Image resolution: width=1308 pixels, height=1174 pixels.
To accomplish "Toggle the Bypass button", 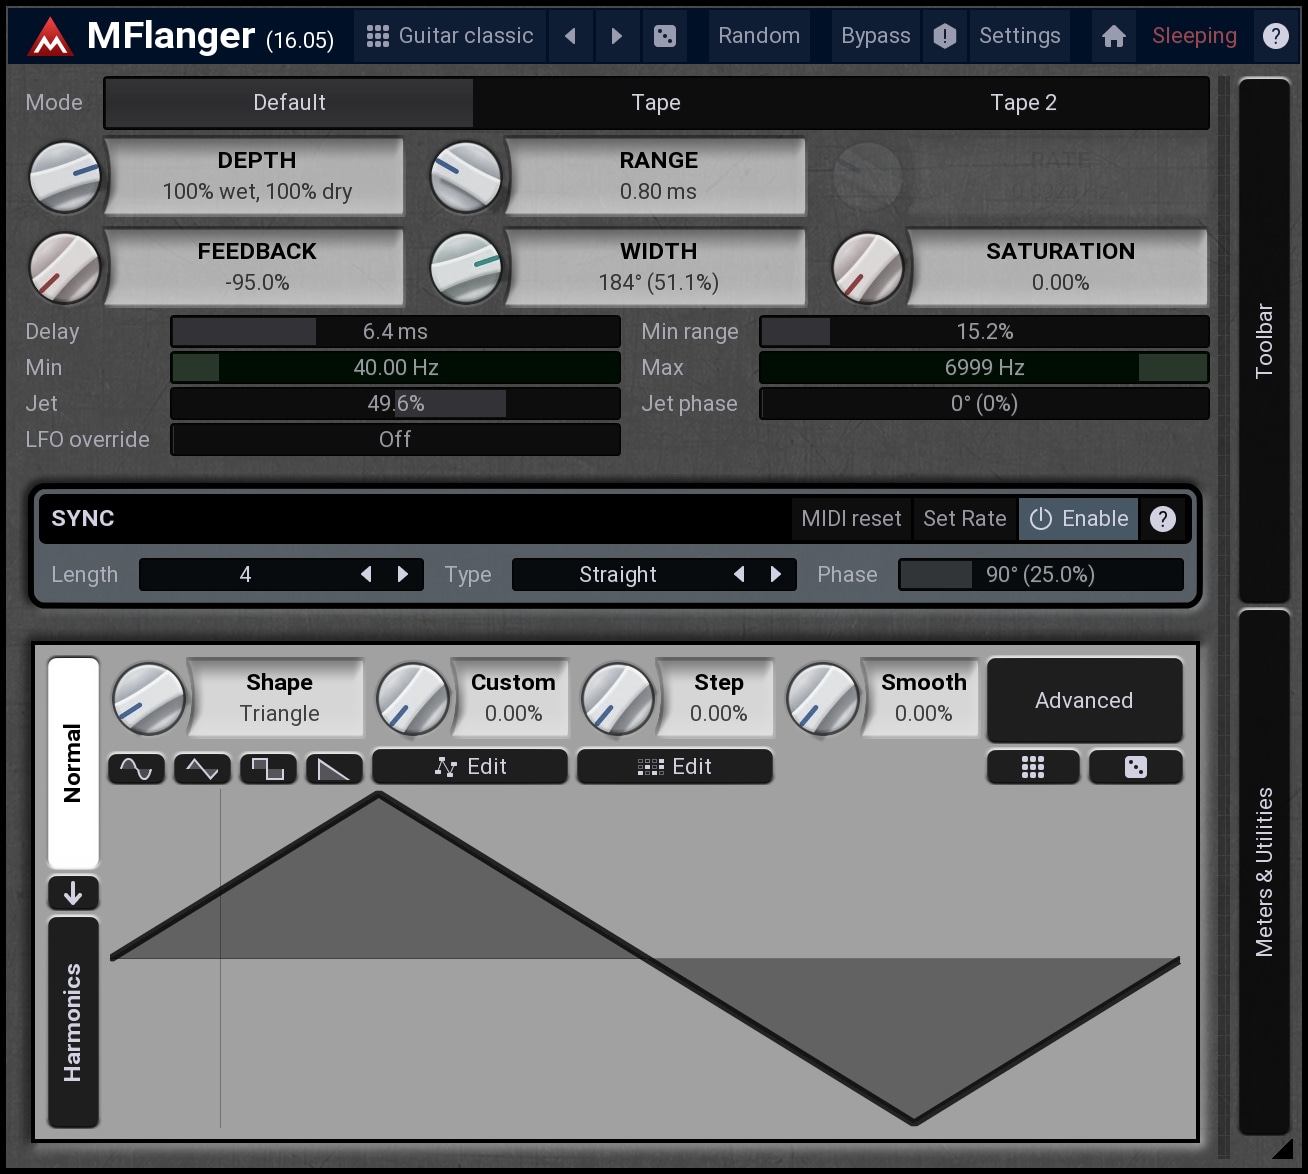I will [x=875, y=36].
